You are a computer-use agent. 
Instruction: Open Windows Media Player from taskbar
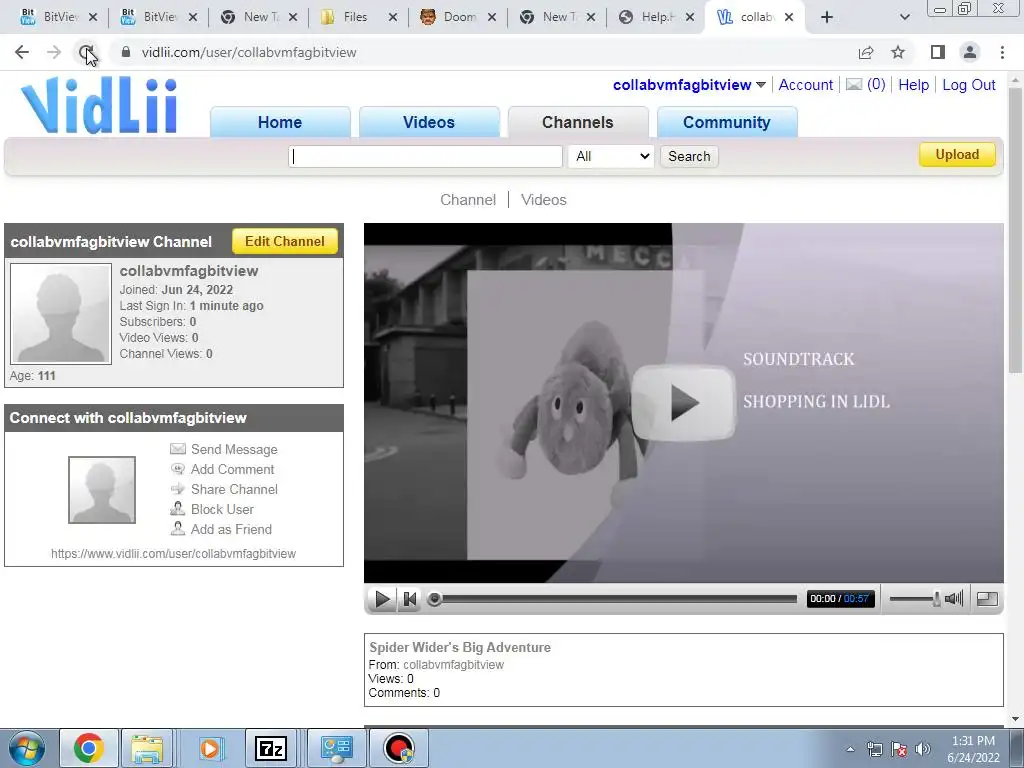(210, 748)
